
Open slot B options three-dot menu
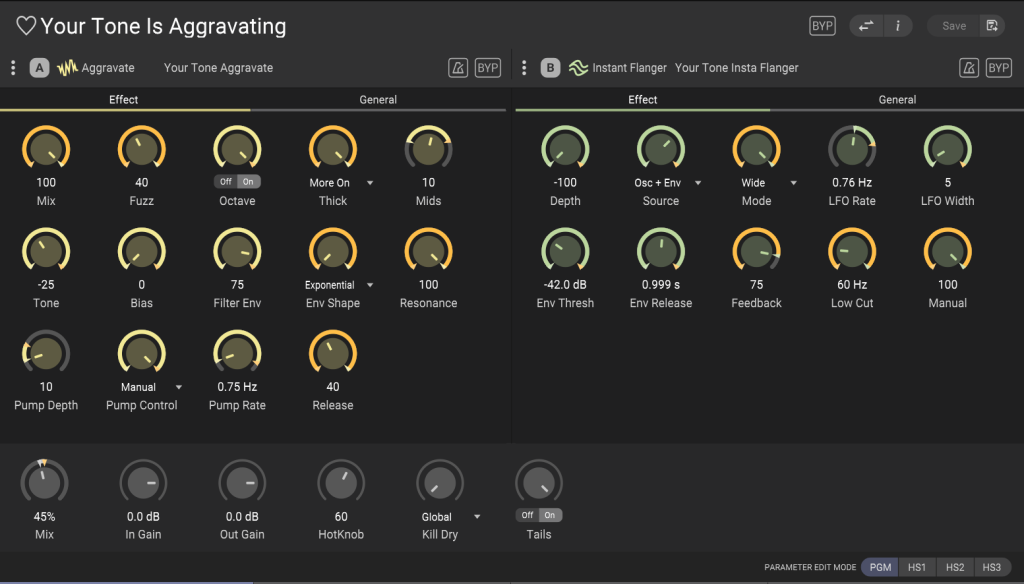tap(524, 68)
